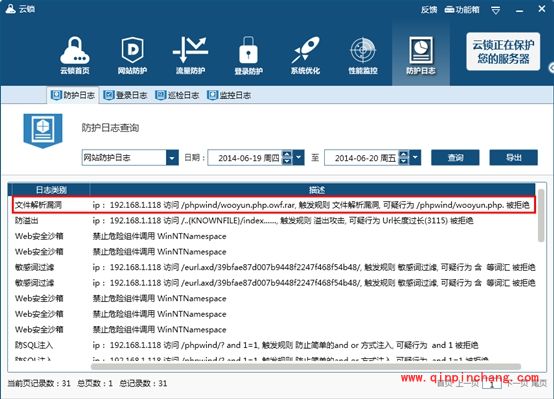This screenshot has height=399, width=554.
Task: Open the title bar dropdown menu arrow
Action: (x=496, y=10)
